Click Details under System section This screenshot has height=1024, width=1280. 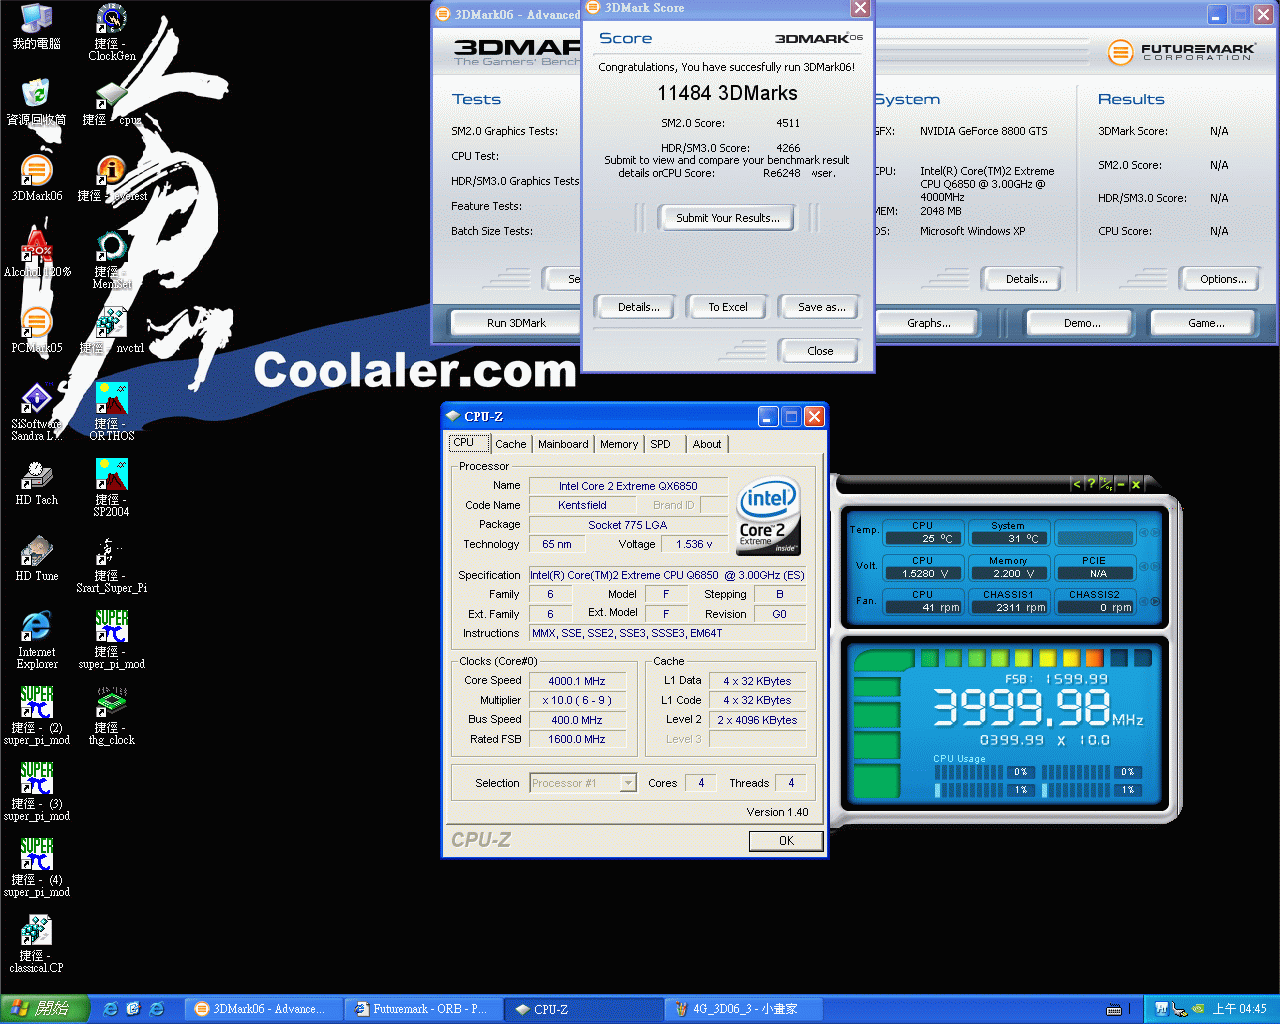[1026, 279]
